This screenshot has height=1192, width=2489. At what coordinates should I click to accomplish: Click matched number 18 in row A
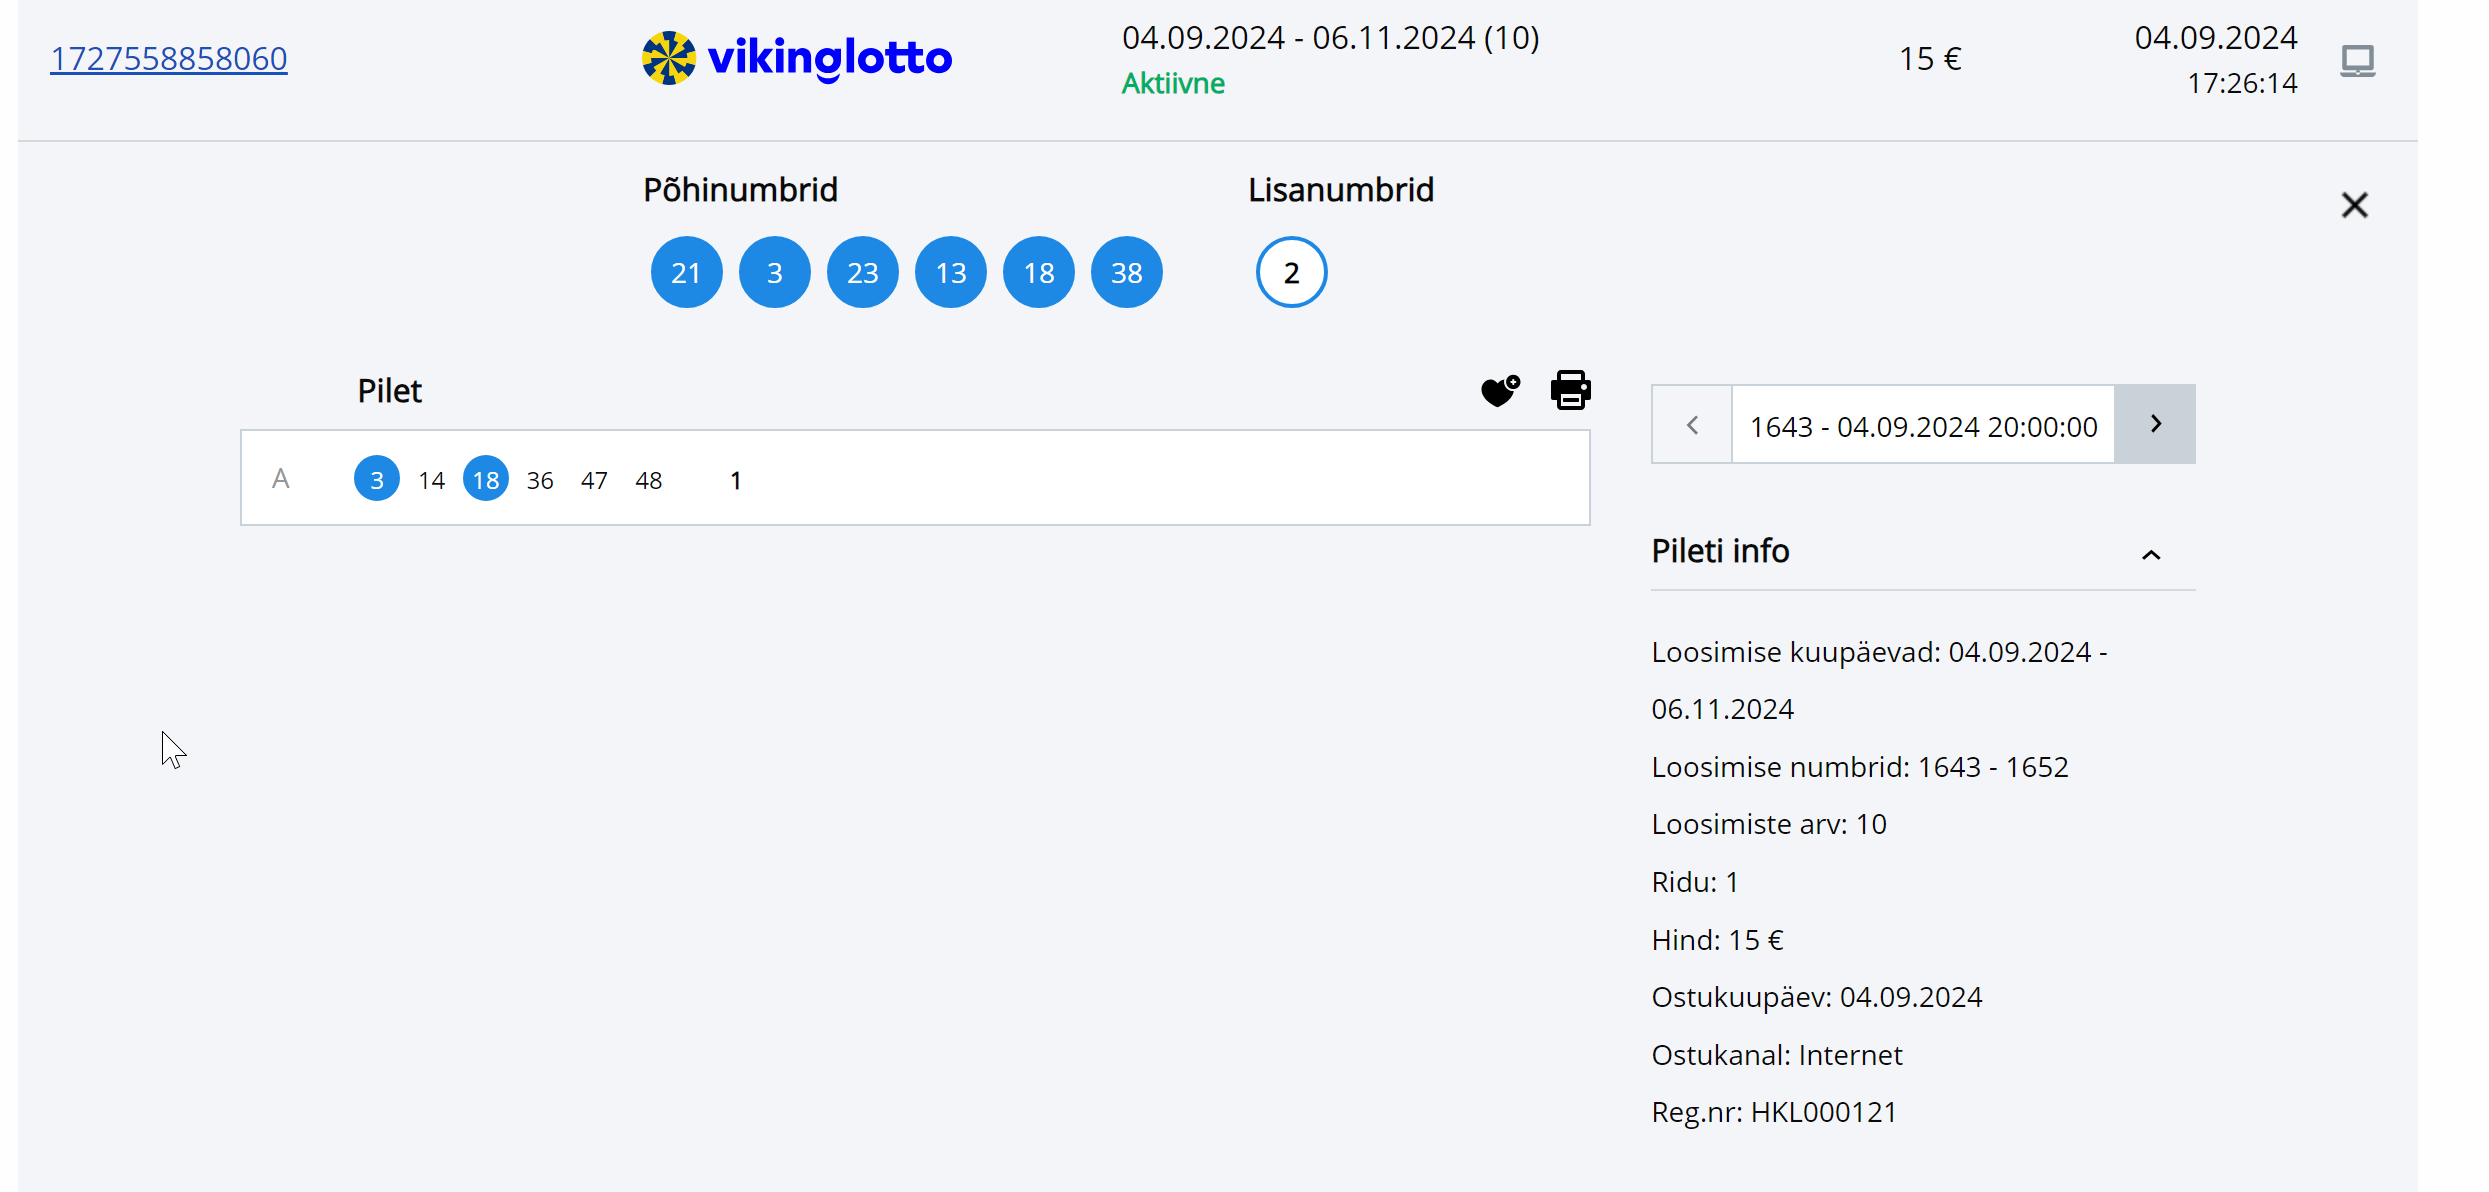486,479
